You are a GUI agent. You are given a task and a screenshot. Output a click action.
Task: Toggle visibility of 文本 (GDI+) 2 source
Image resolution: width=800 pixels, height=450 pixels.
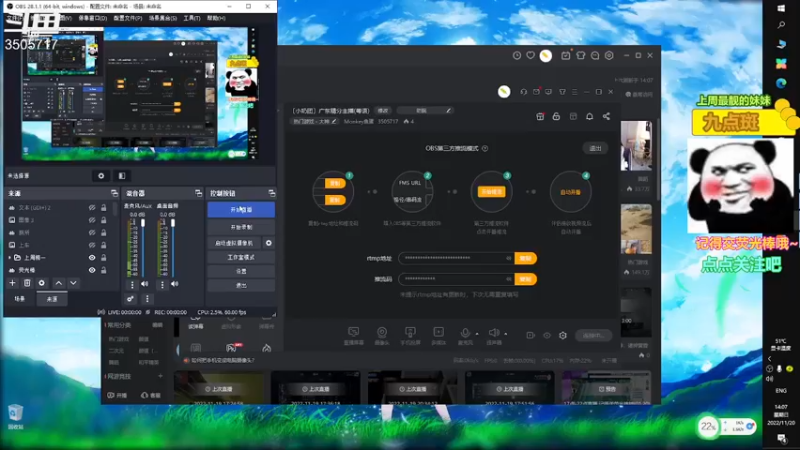(x=92, y=208)
